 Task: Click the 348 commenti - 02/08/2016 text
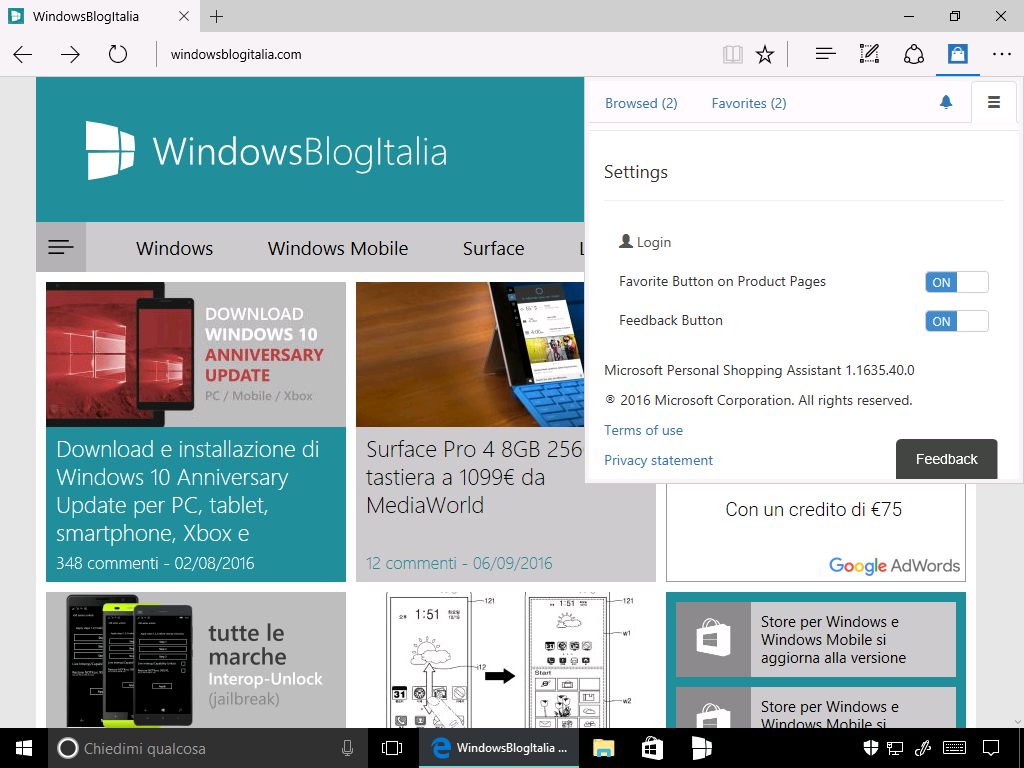pos(155,563)
